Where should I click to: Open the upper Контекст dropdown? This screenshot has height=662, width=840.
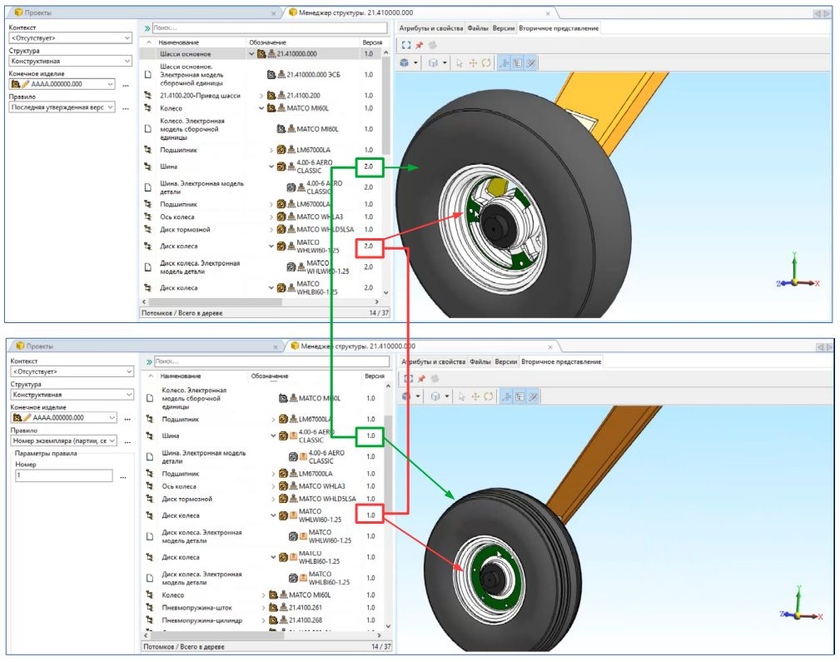(70, 38)
